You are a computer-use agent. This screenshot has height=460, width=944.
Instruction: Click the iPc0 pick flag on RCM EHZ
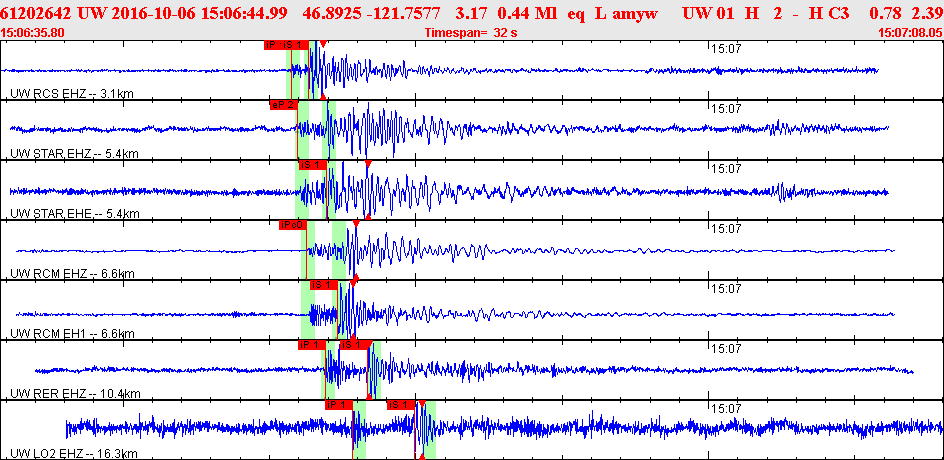[x=293, y=225]
